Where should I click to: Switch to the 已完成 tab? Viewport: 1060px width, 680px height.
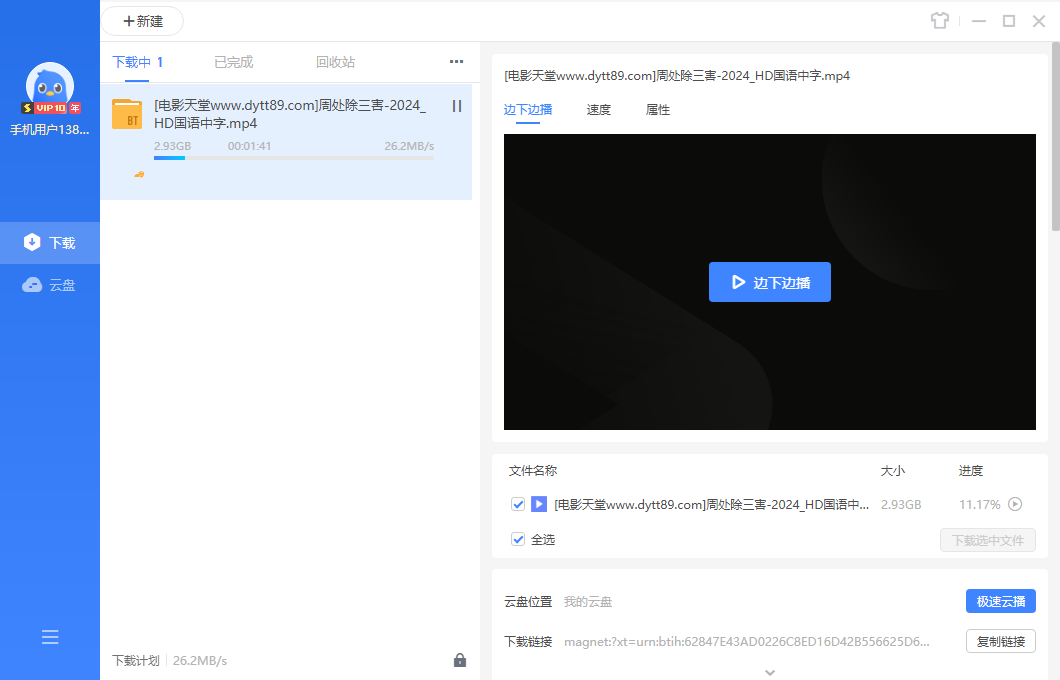point(233,62)
